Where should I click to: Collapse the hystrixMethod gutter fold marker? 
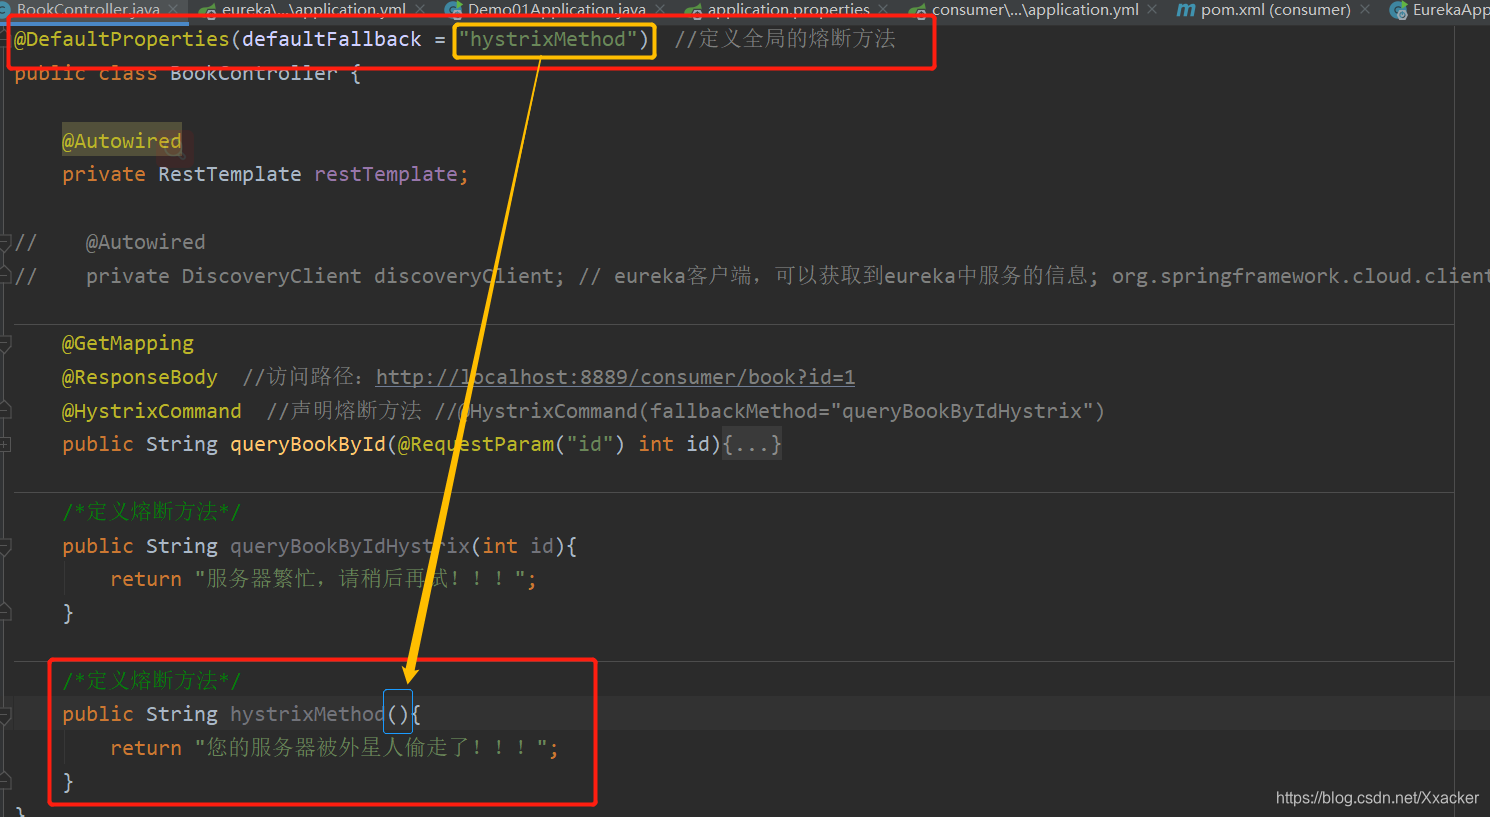(x=5, y=714)
